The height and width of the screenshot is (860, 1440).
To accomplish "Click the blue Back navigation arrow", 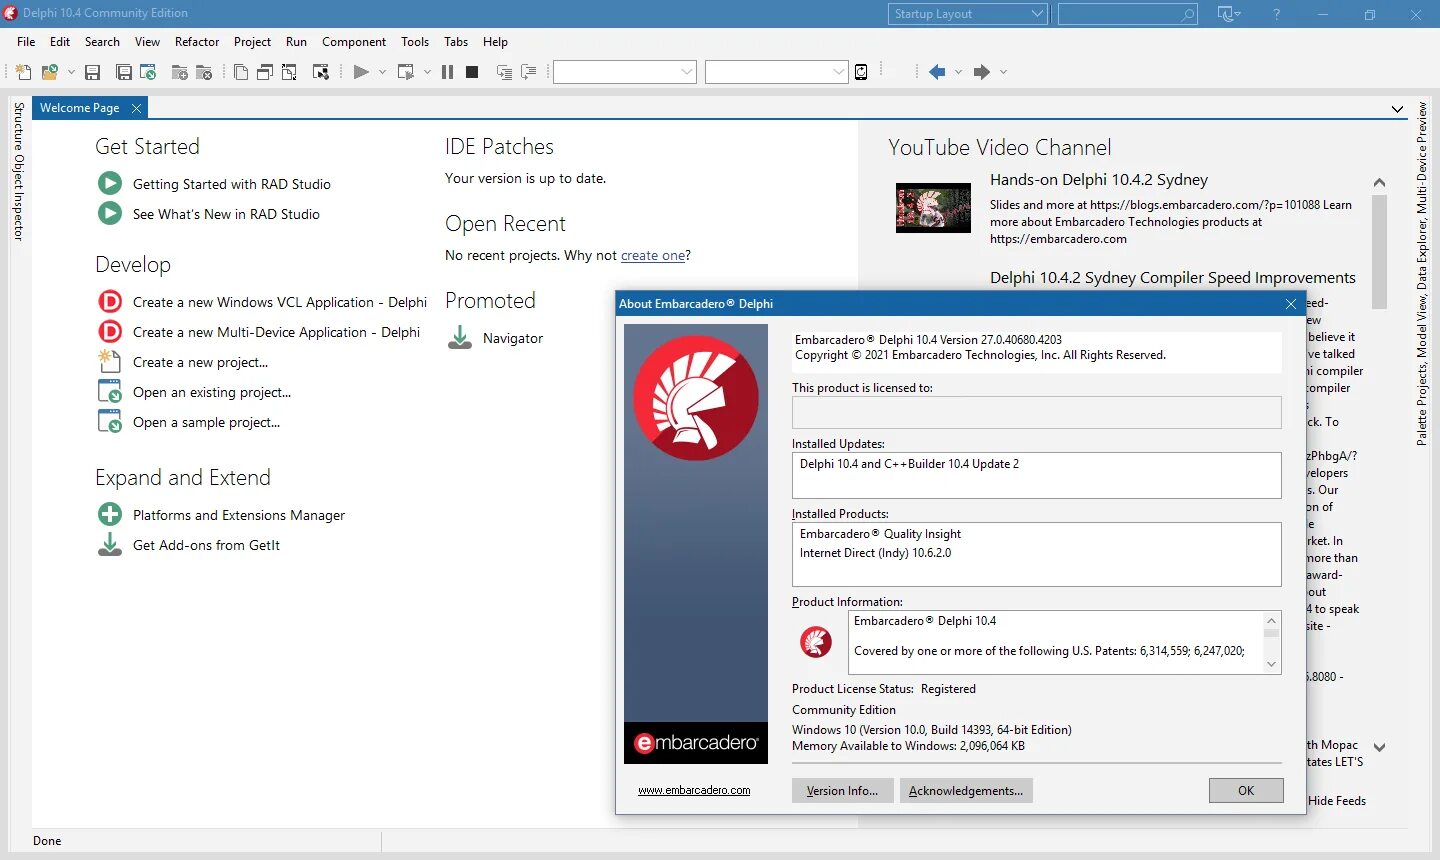I will tap(937, 72).
